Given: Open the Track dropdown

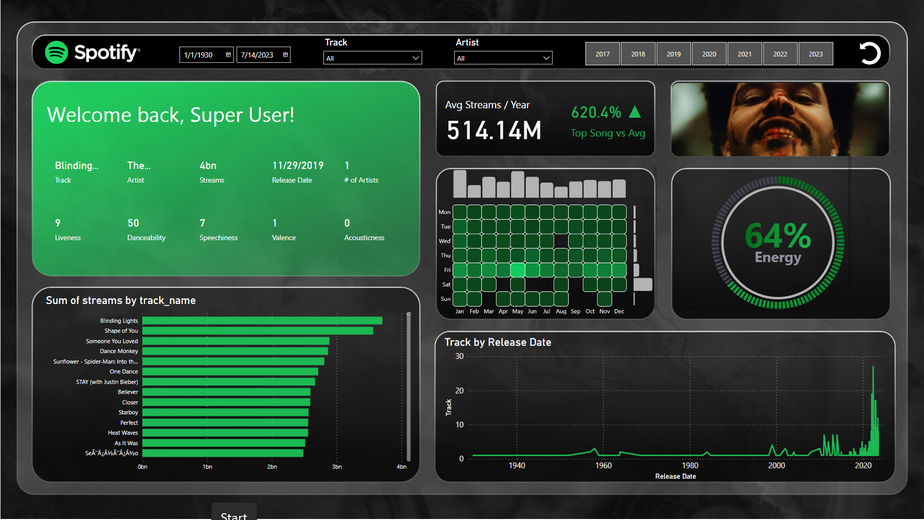Looking at the screenshot, I should (372, 58).
